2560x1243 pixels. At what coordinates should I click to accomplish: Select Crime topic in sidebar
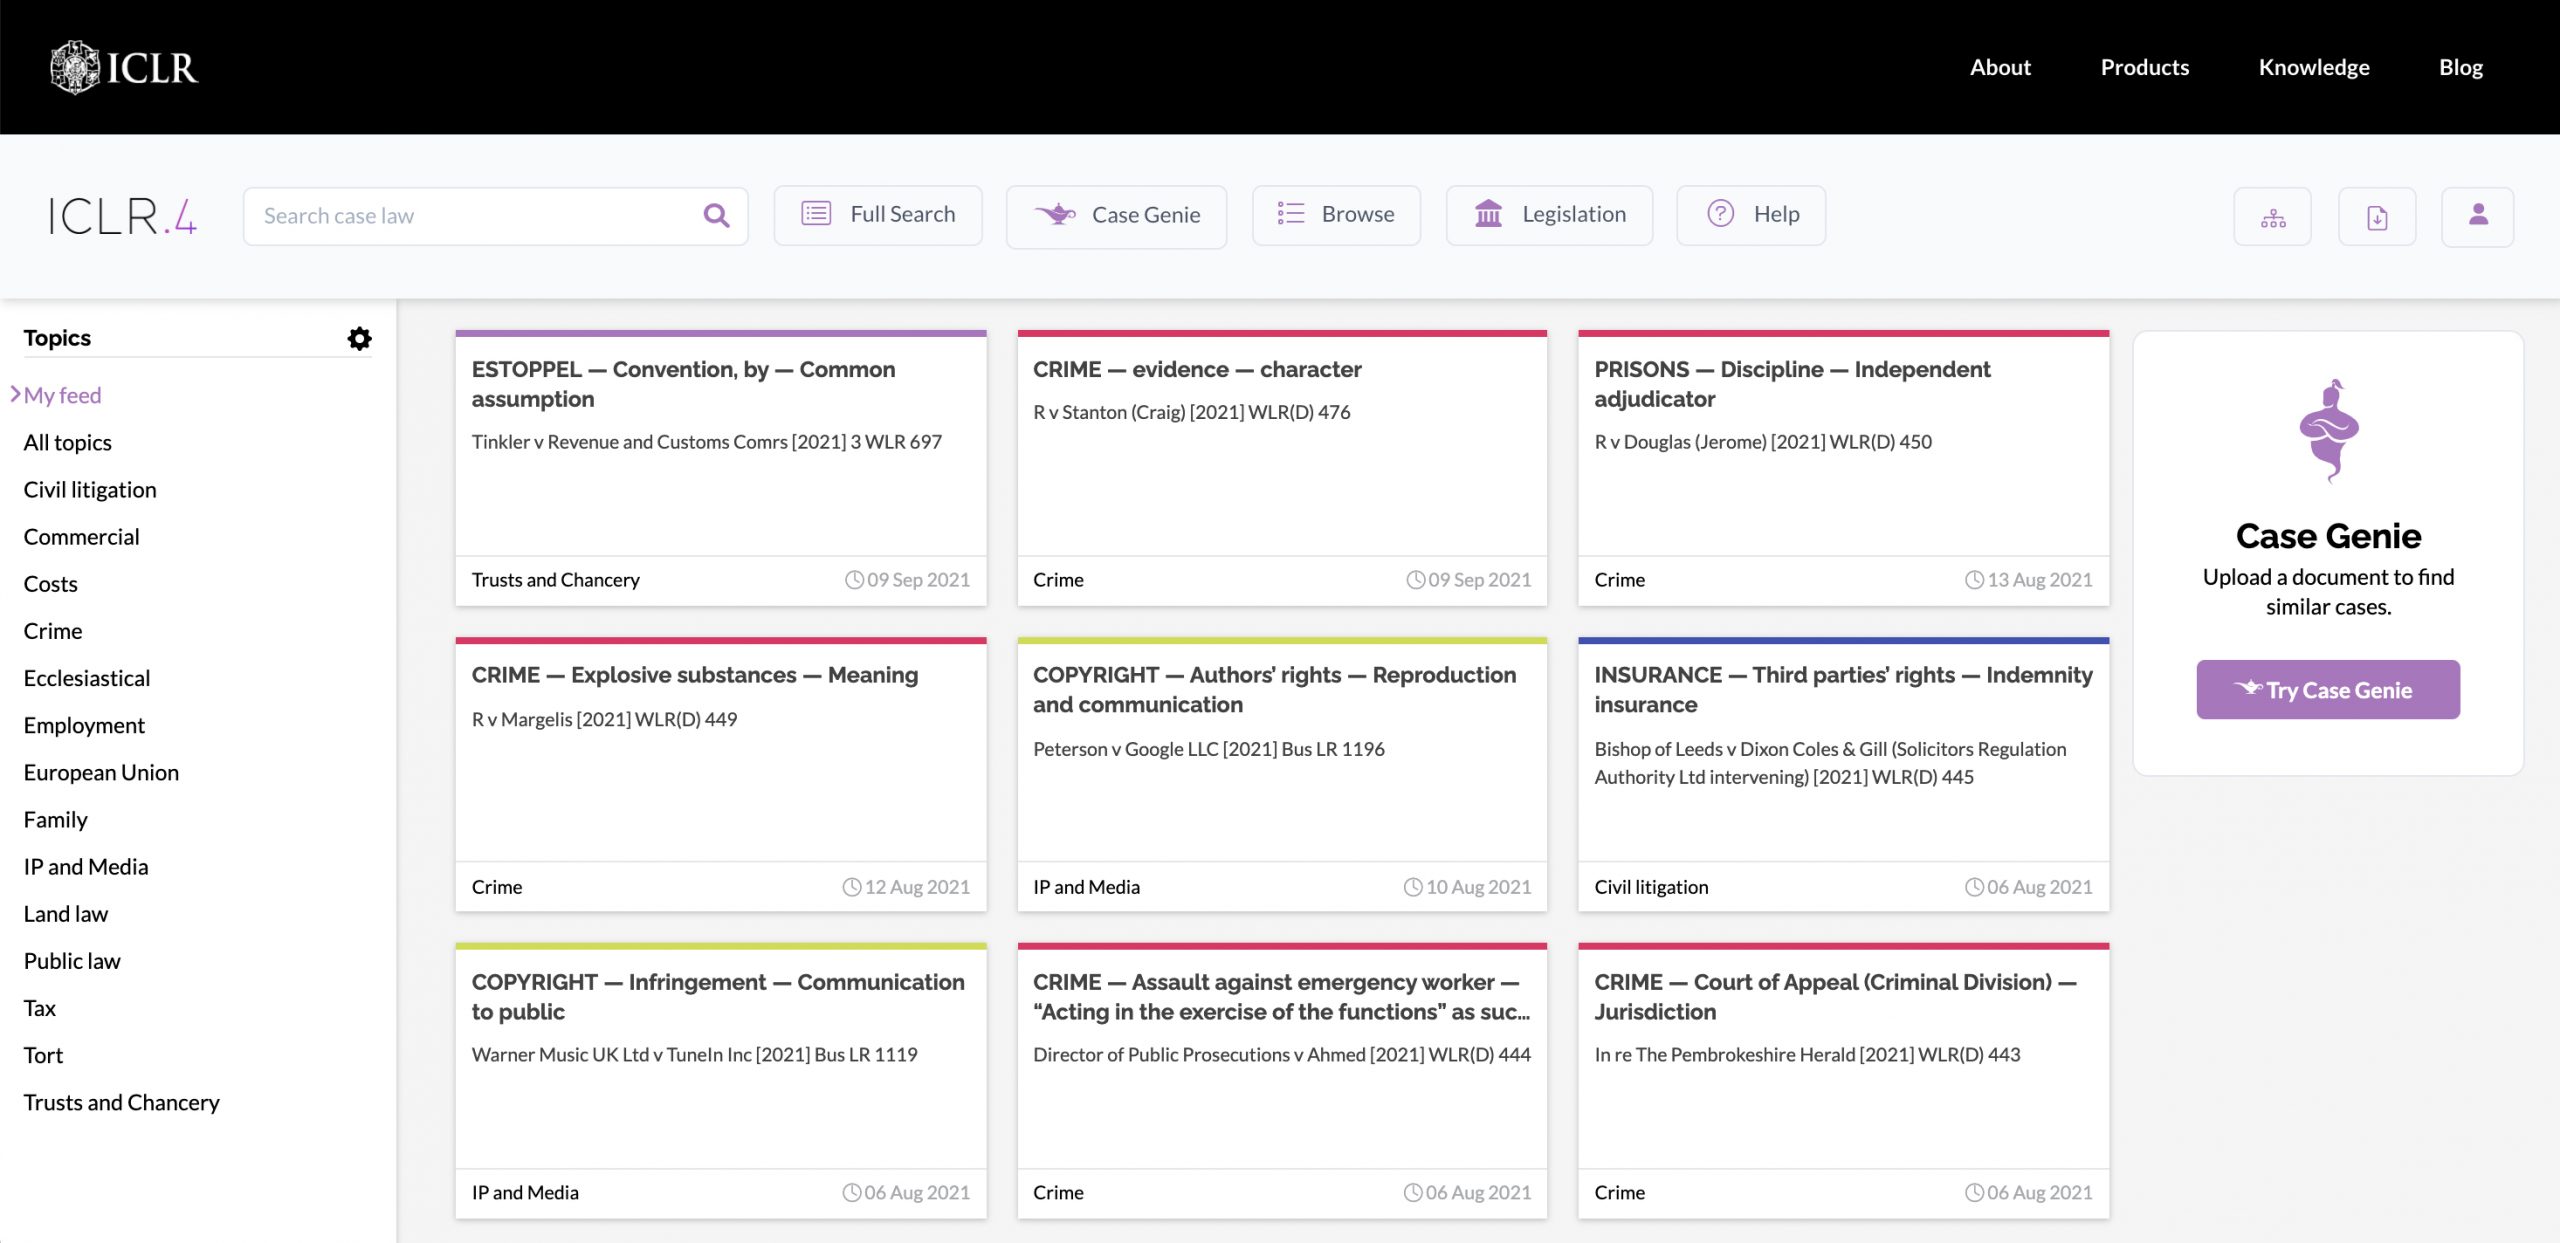tap(53, 631)
